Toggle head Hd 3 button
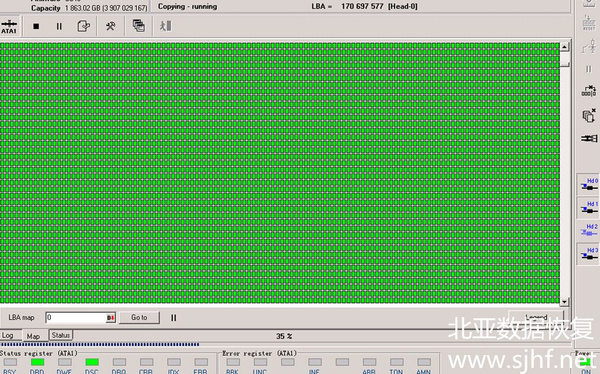This screenshot has width=600, height=374. [589, 254]
